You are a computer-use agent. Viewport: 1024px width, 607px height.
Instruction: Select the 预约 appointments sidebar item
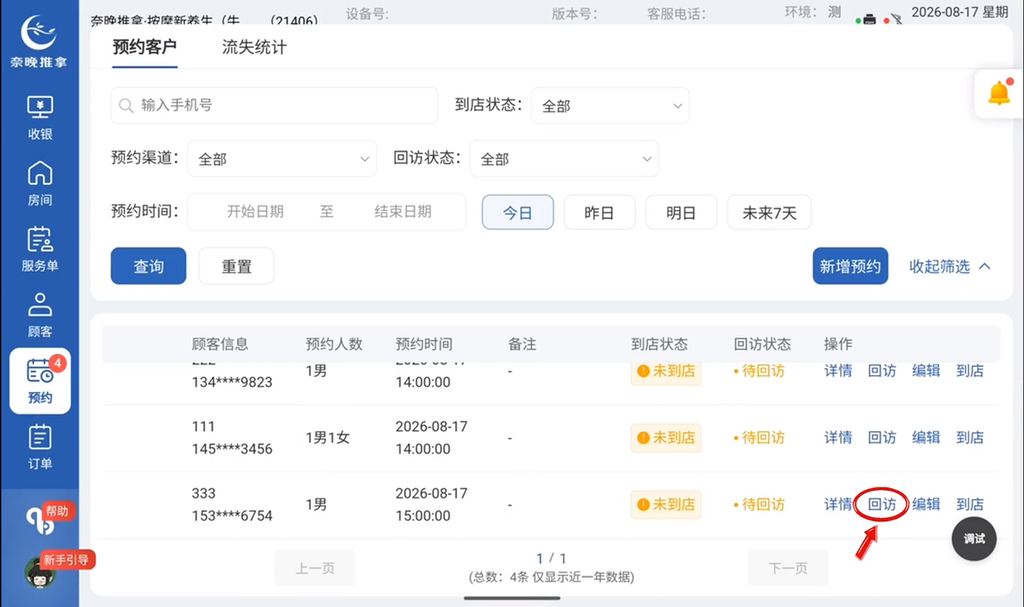(x=40, y=381)
